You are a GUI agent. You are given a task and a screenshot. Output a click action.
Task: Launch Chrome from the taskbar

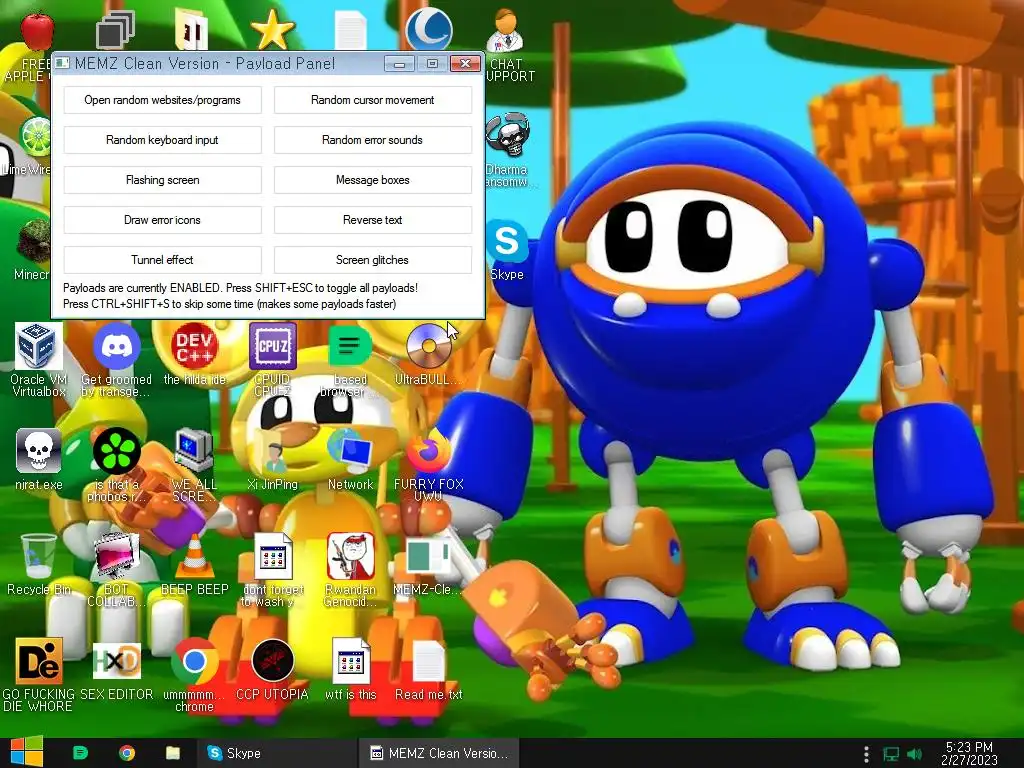pyautogui.click(x=127, y=753)
